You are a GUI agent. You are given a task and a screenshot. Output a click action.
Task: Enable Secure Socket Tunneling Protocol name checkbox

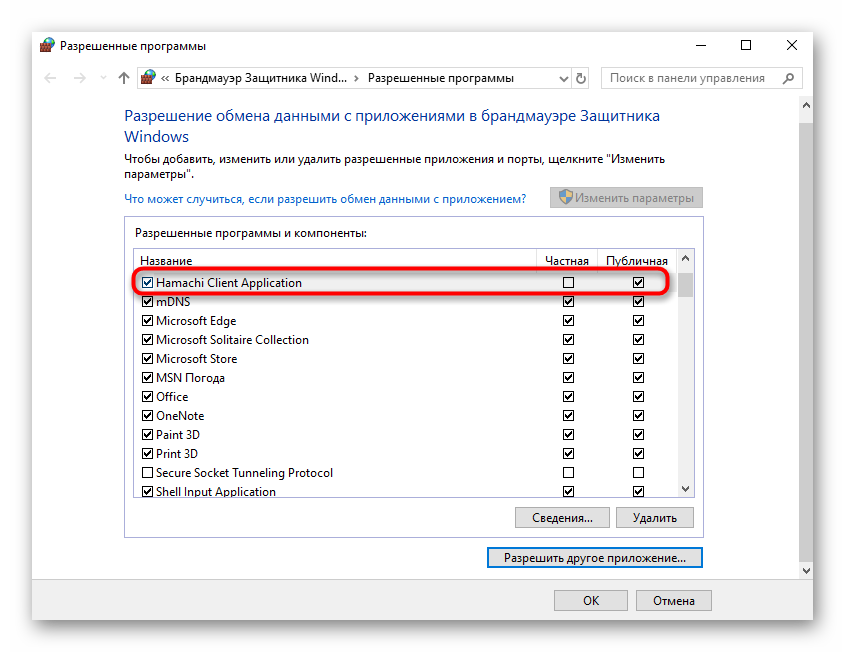[x=148, y=473]
